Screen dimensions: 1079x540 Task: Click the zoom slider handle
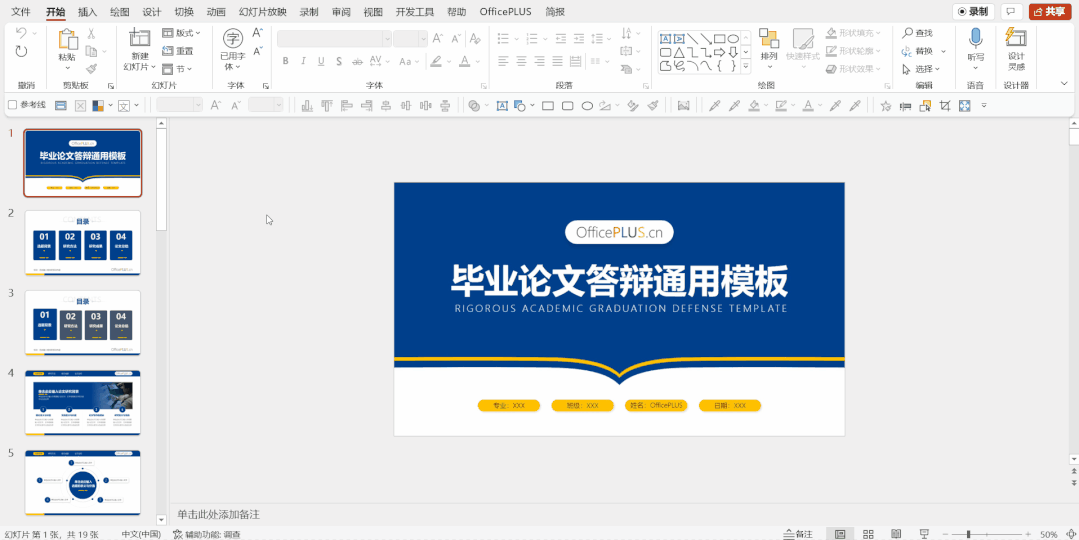[x=968, y=534]
